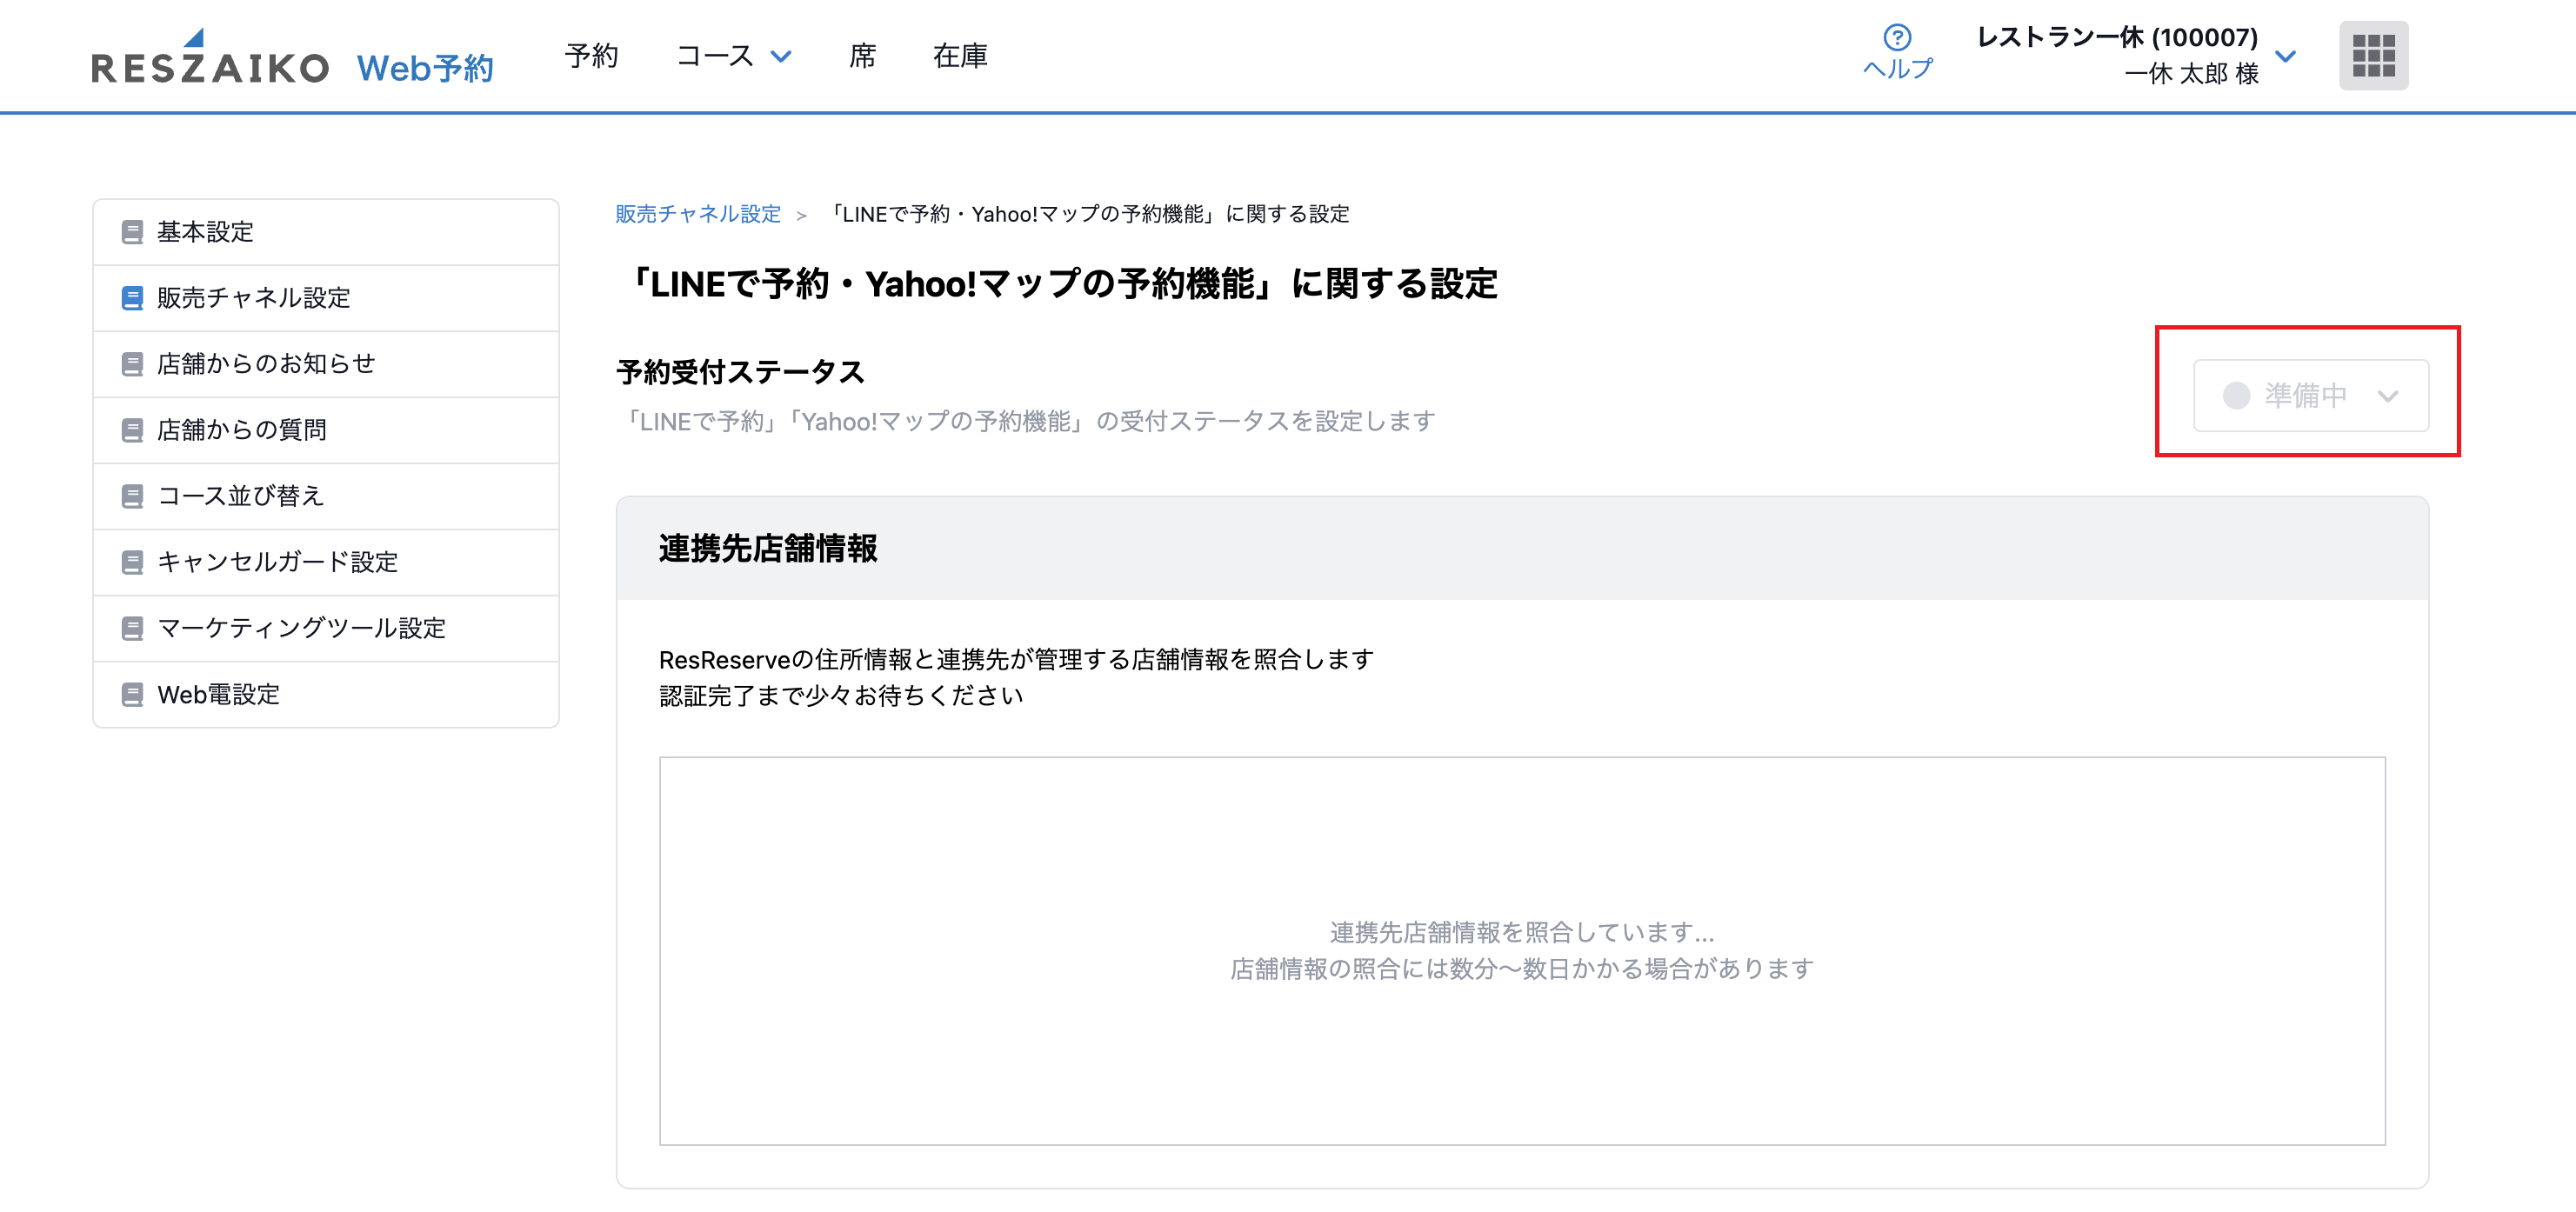Screen dimensions: 2576x1212
Task: Expand the コース menu chevron
Action: (781, 56)
